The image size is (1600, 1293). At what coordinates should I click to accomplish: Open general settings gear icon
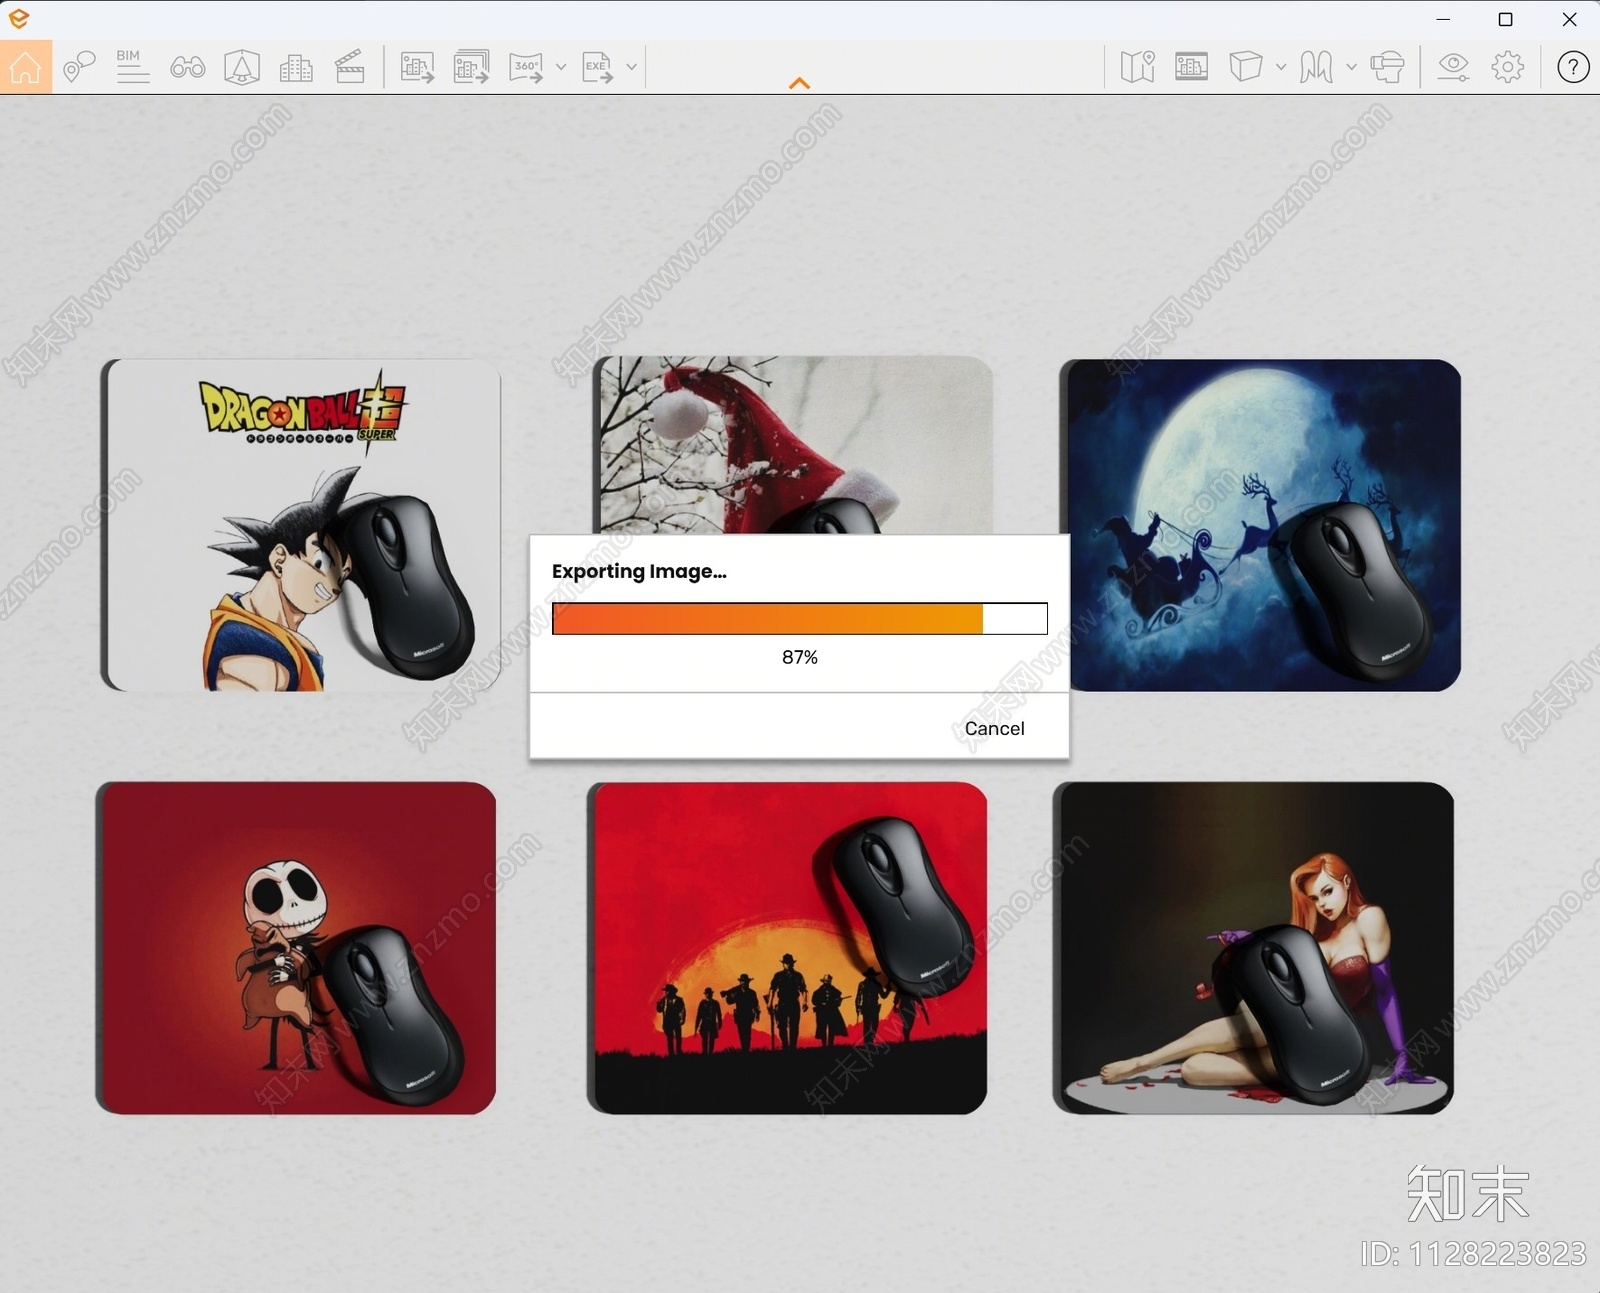[1507, 67]
